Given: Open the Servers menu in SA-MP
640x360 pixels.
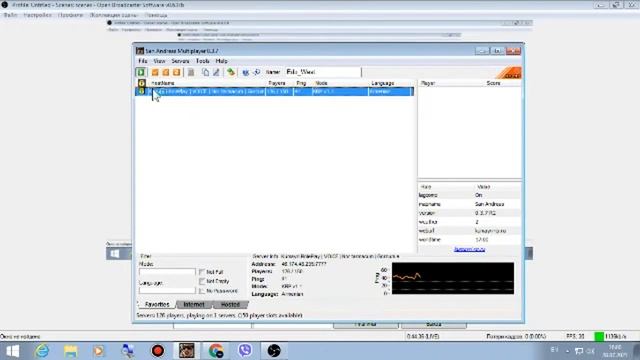Looking at the screenshot, I should pos(180,61).
